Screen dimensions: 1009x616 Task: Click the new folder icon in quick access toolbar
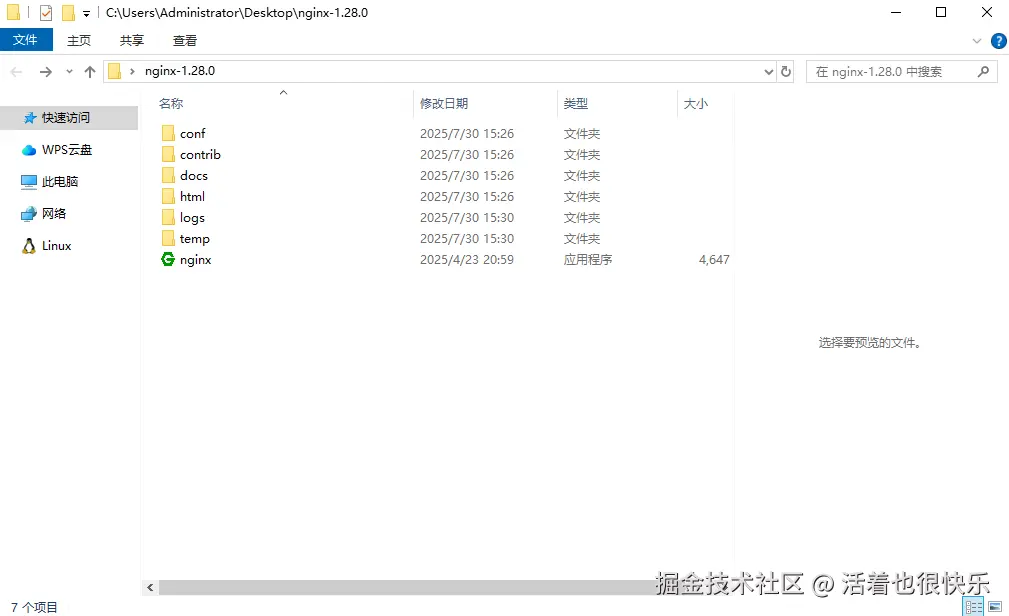pos(69,12)
